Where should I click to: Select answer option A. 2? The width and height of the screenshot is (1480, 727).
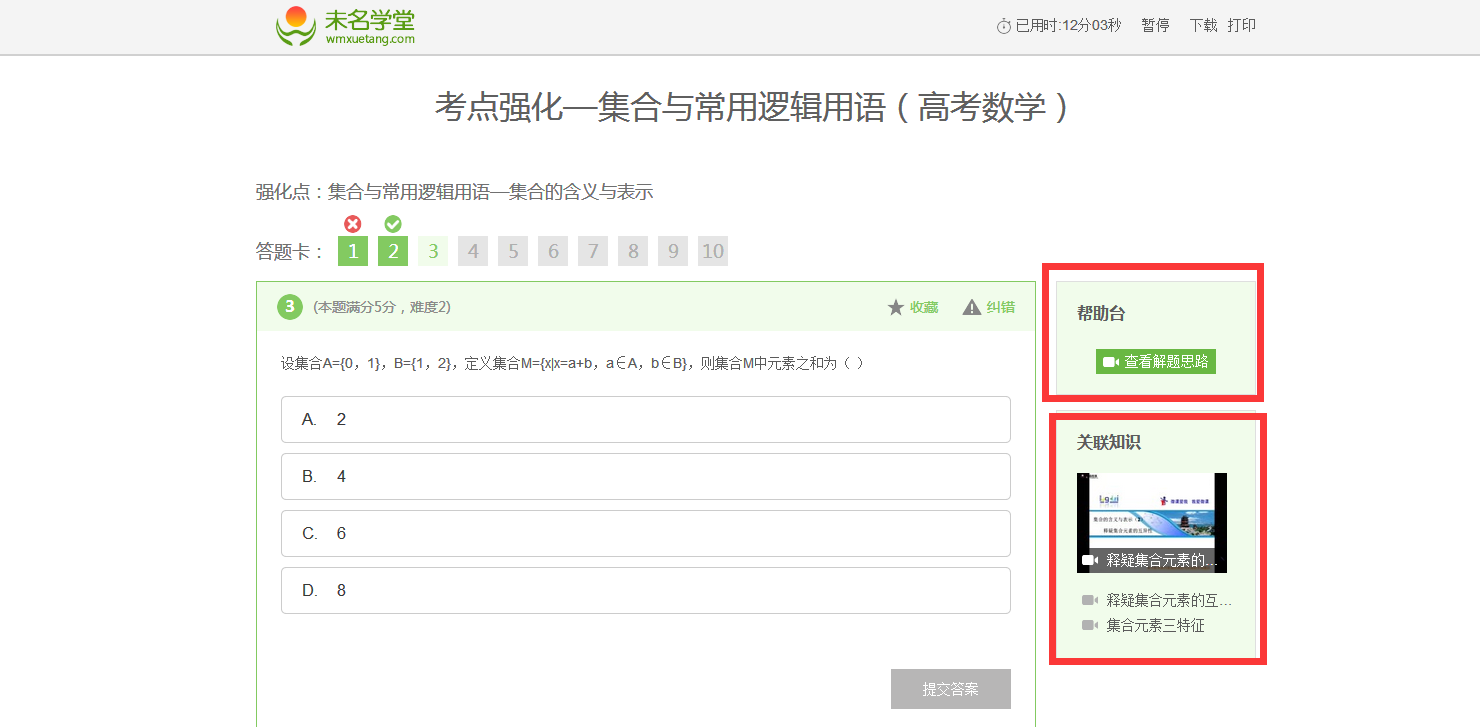645,419
